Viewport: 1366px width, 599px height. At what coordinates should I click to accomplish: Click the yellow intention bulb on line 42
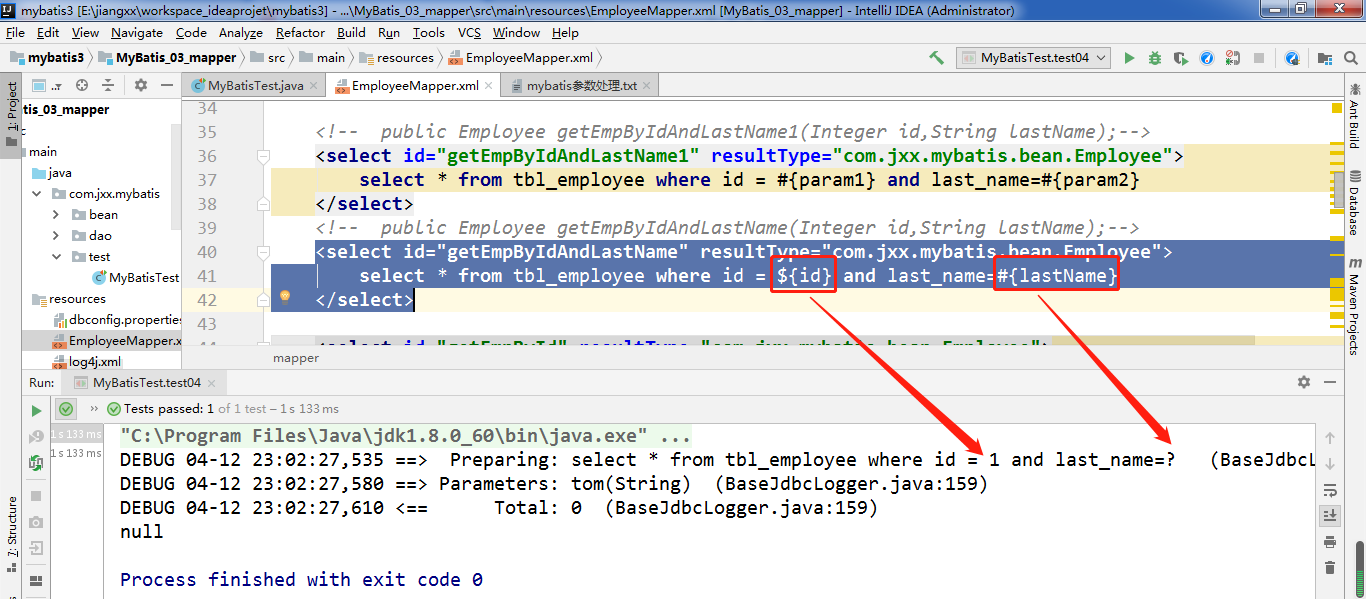[284, 297]
